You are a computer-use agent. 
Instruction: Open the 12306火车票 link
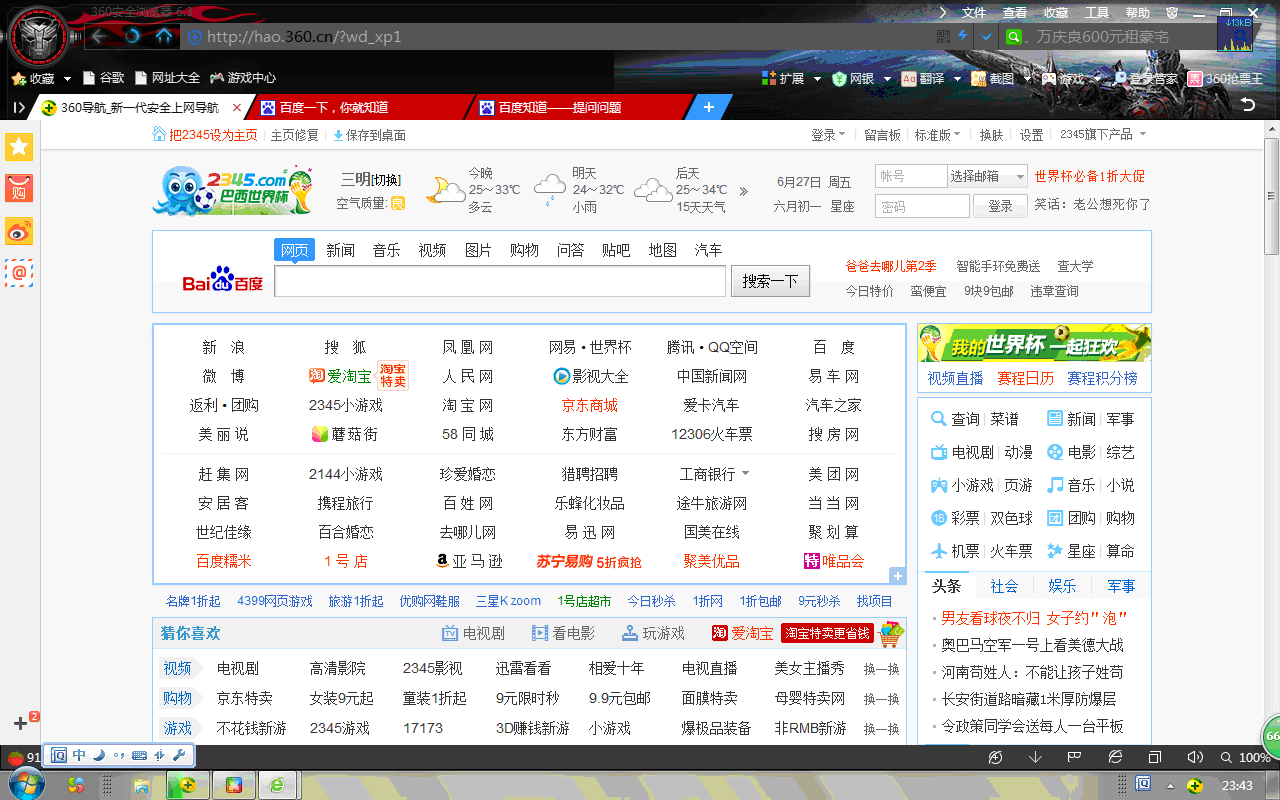pyautogui.click(x=712, y=434)
